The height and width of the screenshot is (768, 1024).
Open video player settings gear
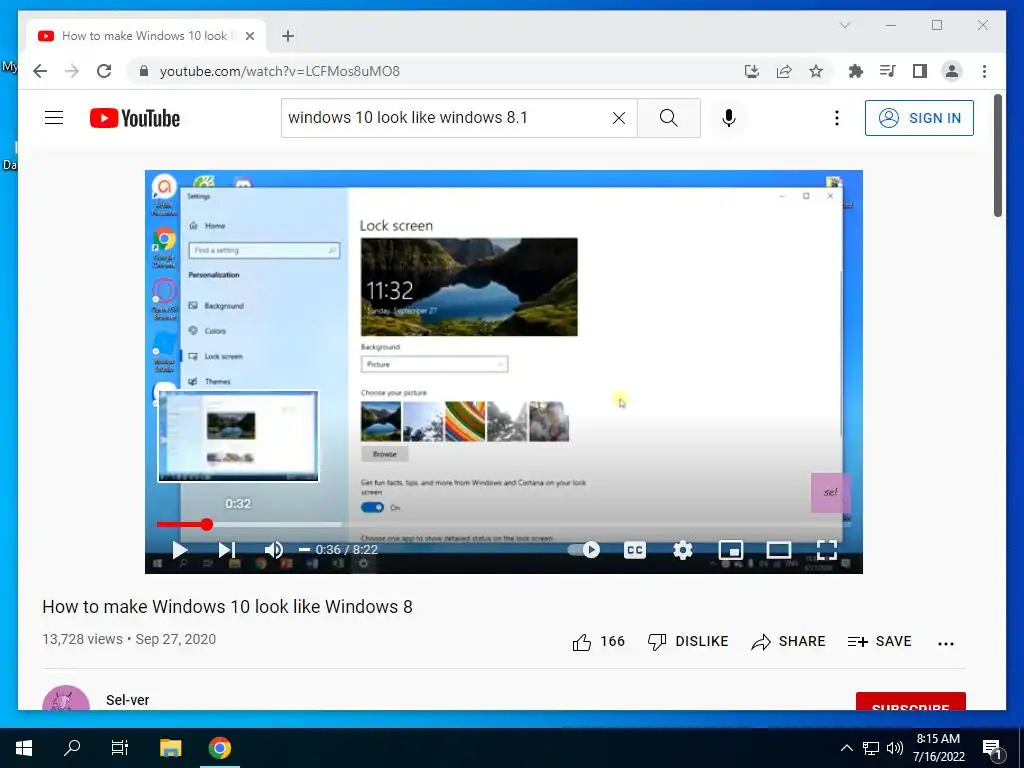(682, 550)
